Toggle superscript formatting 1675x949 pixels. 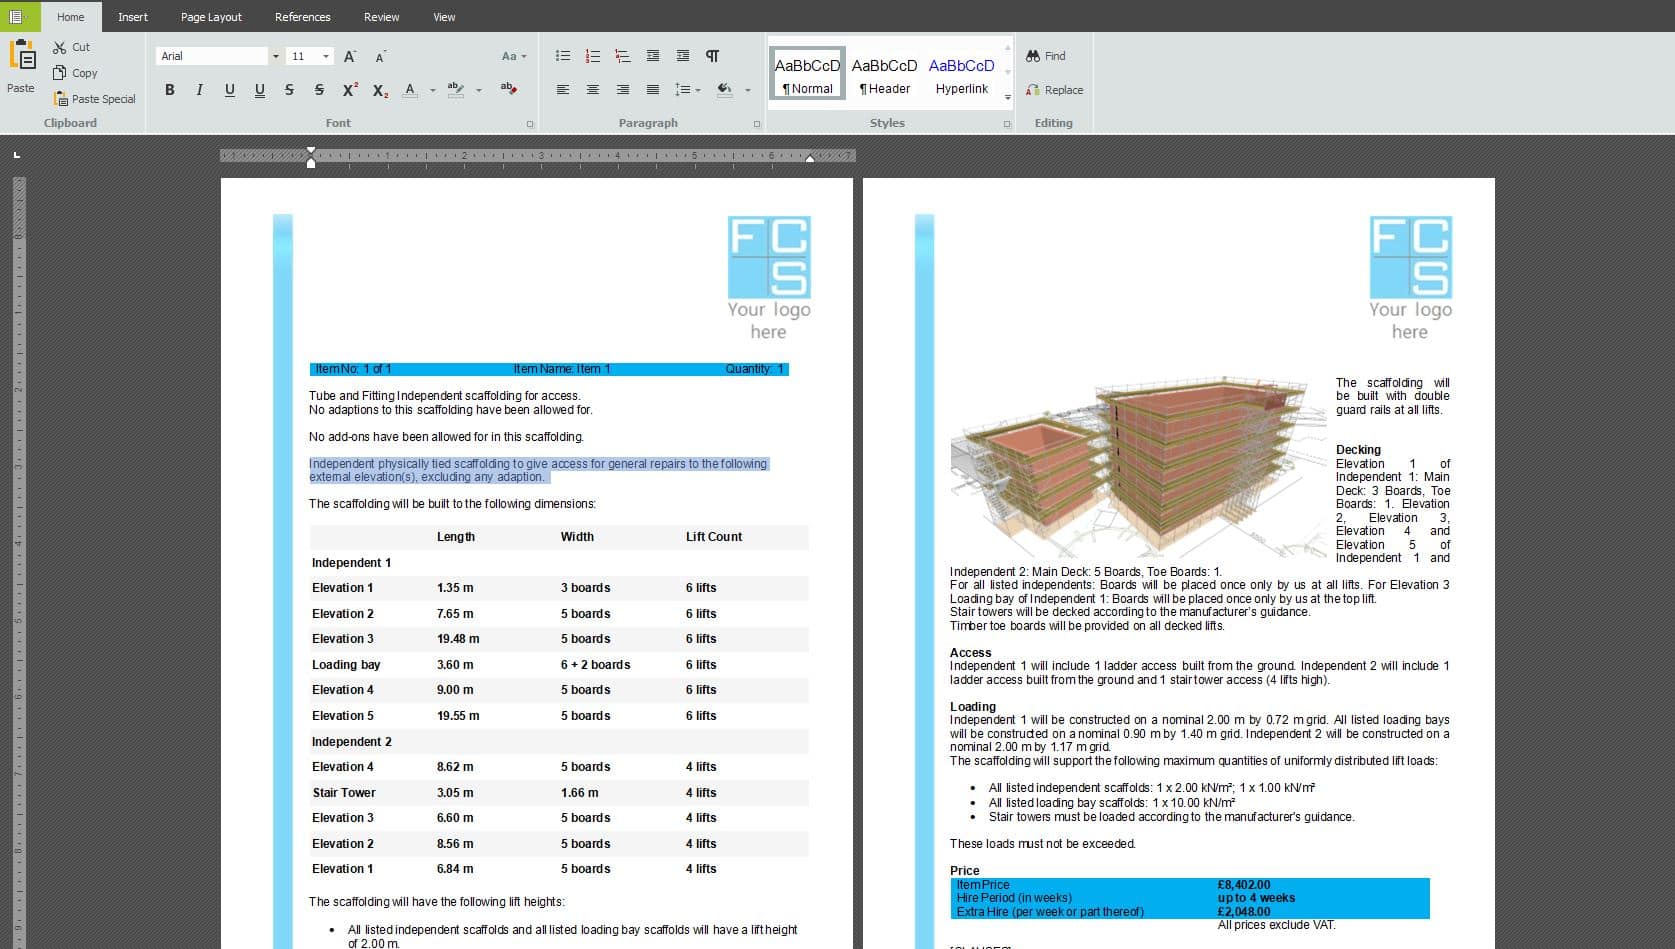tap(349, 90)
